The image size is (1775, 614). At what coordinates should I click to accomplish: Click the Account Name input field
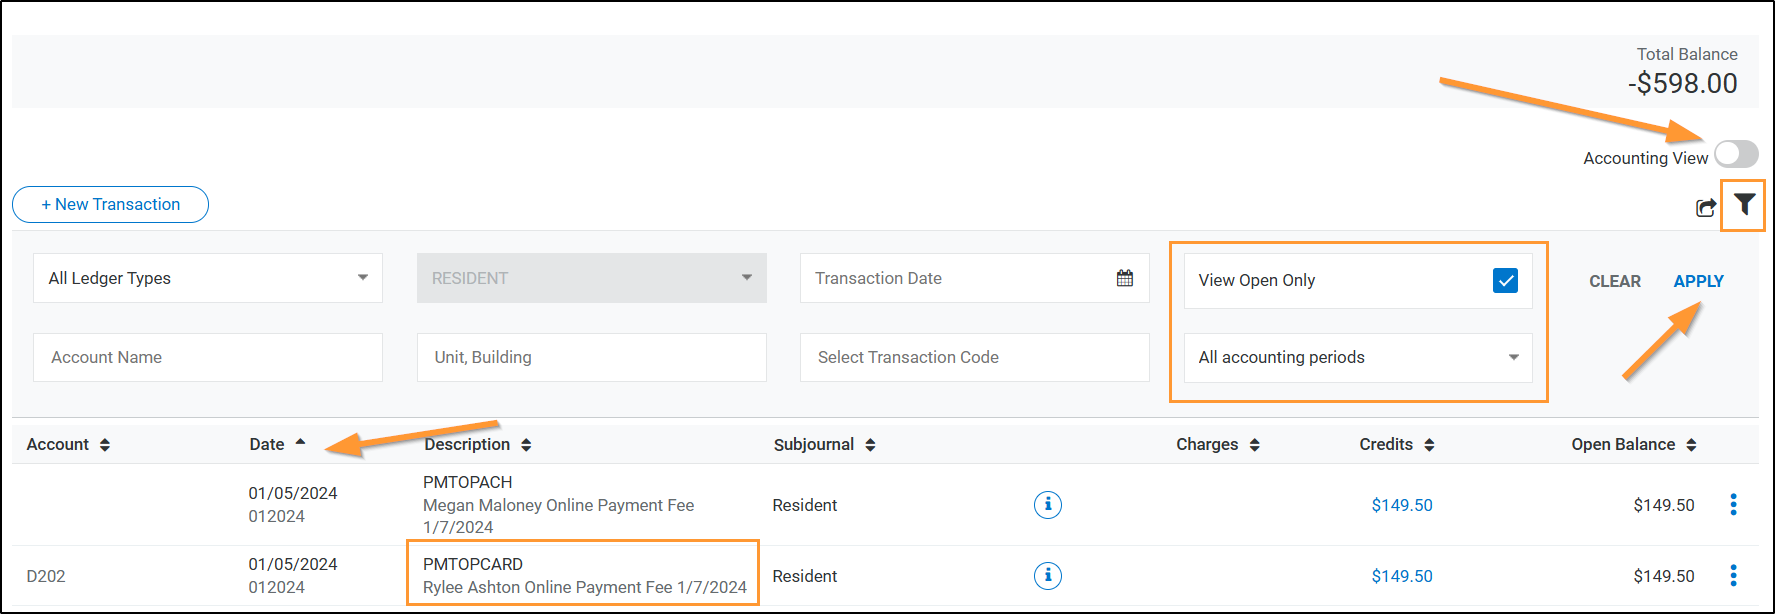tap(208, 357)
